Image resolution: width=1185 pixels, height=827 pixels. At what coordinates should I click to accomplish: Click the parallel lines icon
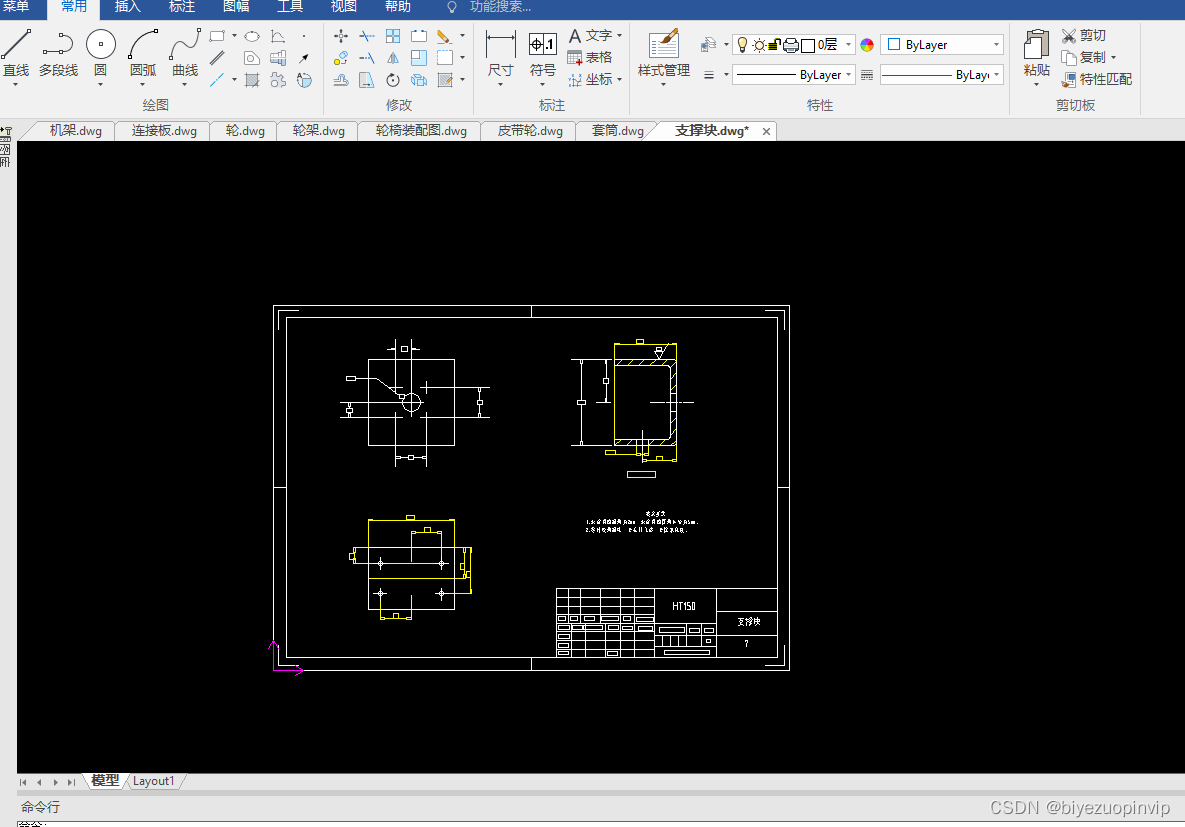[218, 57]
